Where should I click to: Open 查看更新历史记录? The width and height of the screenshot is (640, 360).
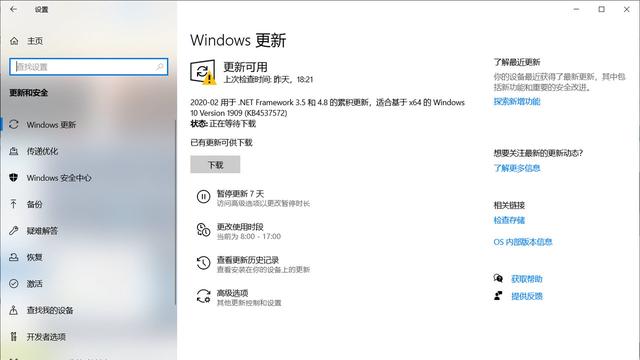[x=253, y=264]
